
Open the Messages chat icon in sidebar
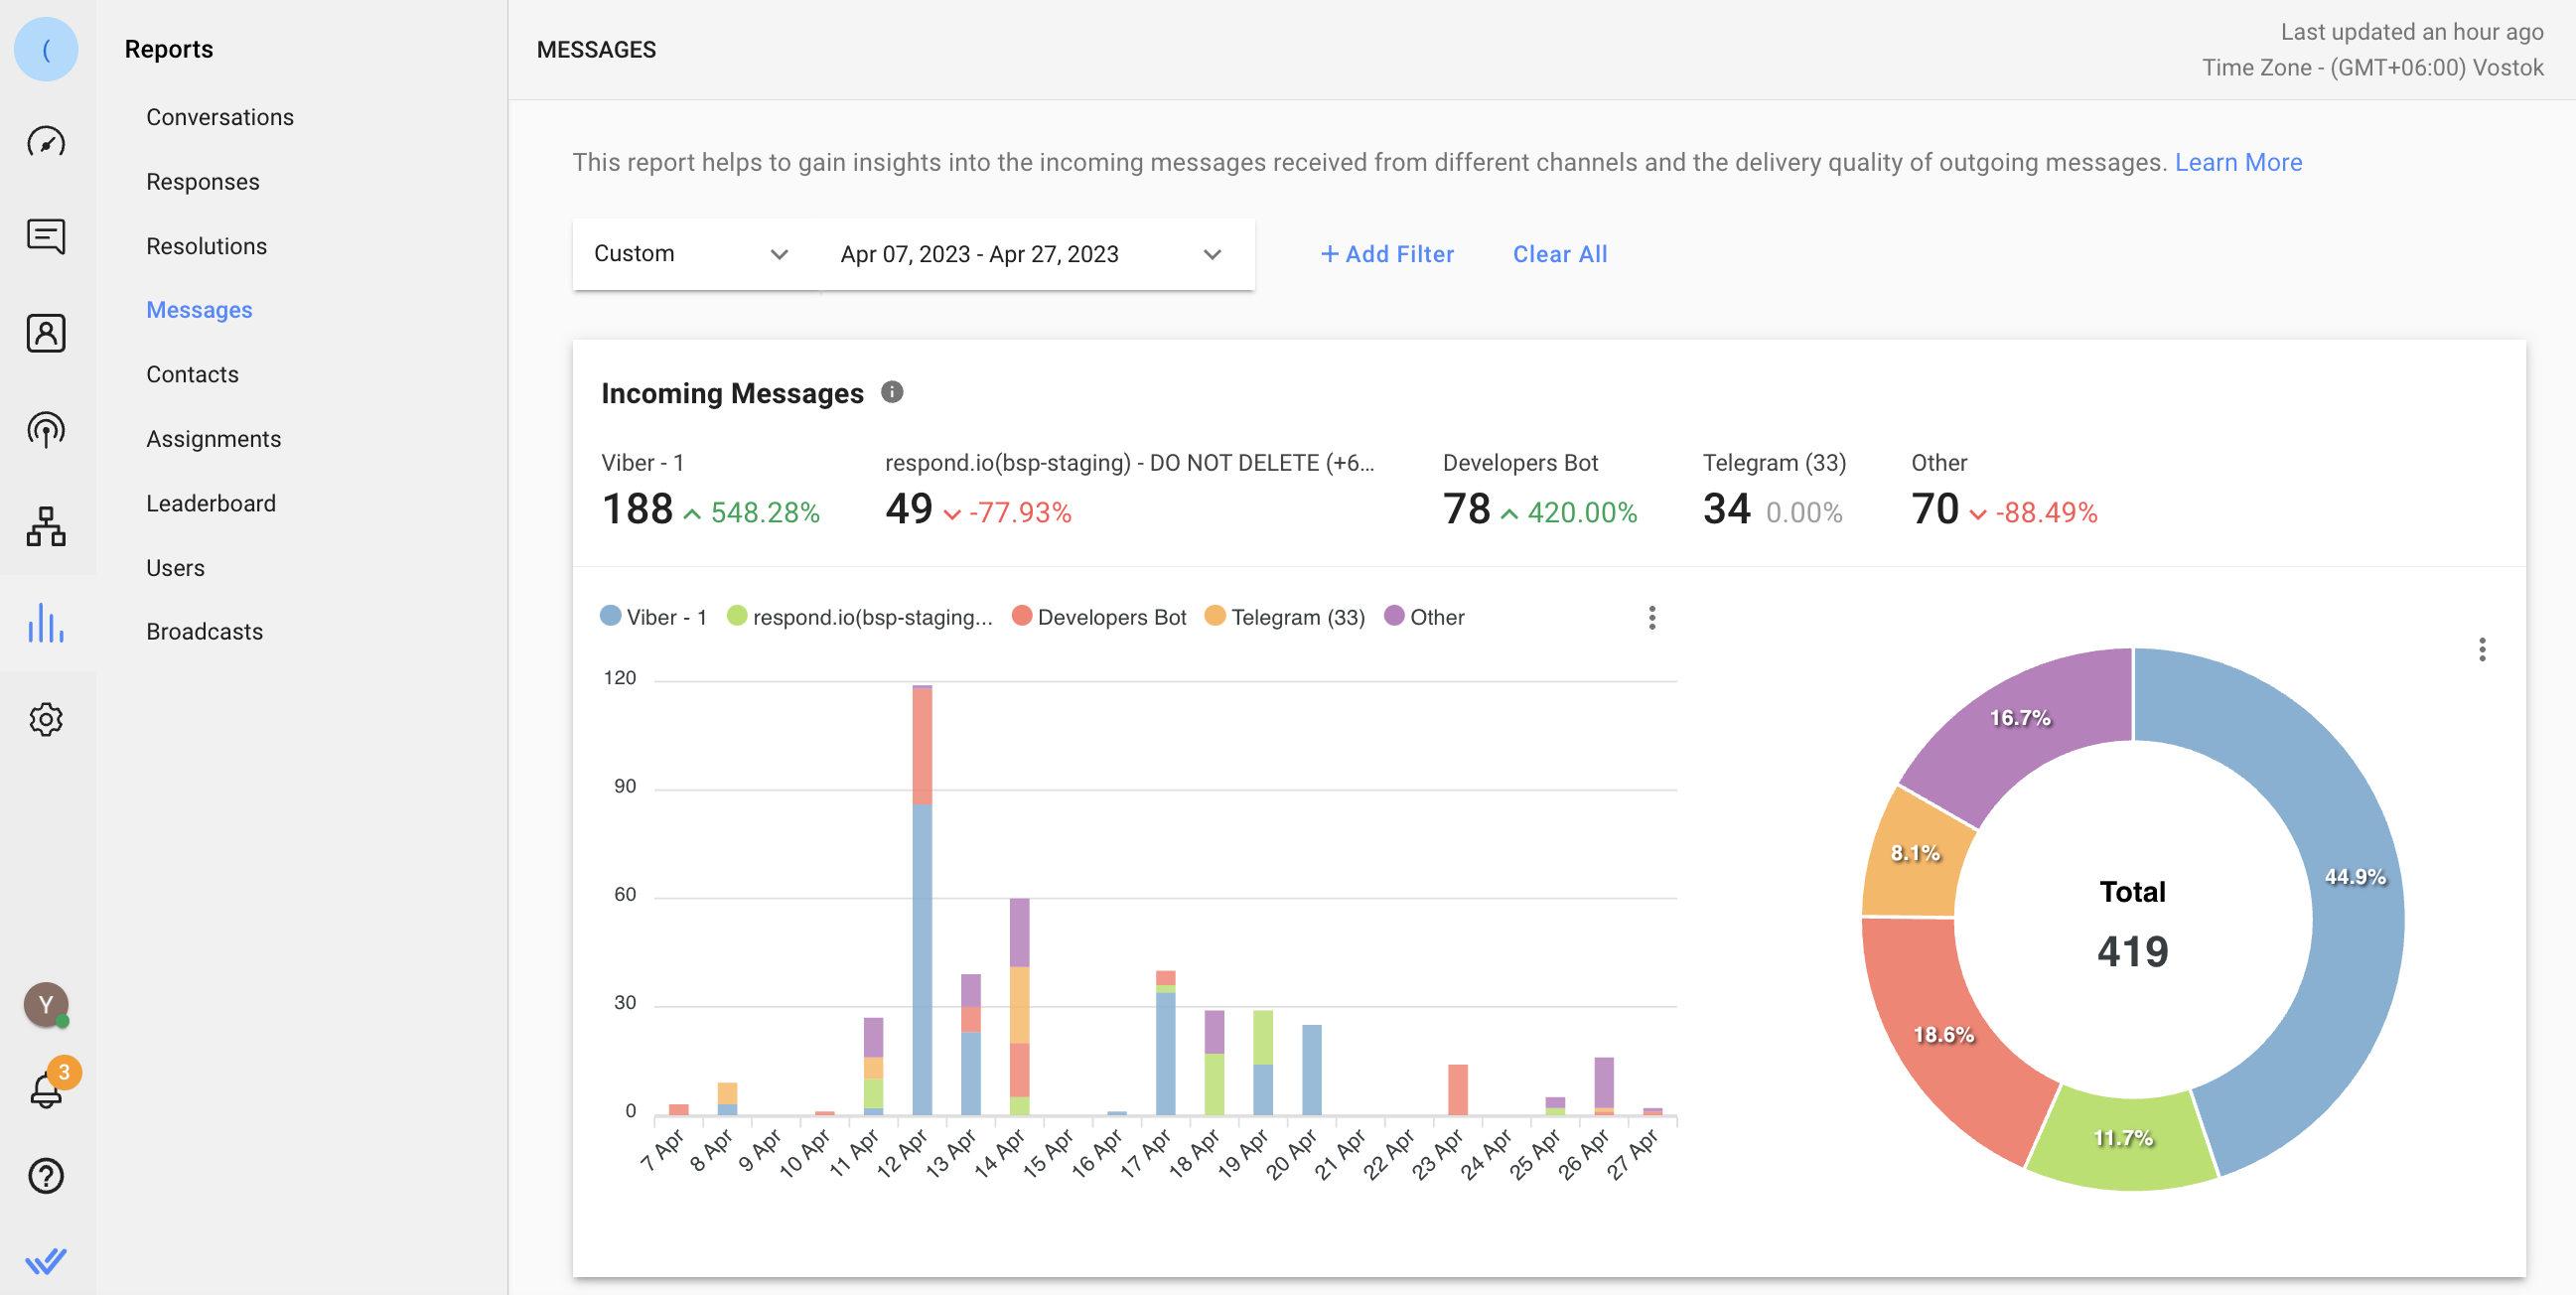coord(46,237)
